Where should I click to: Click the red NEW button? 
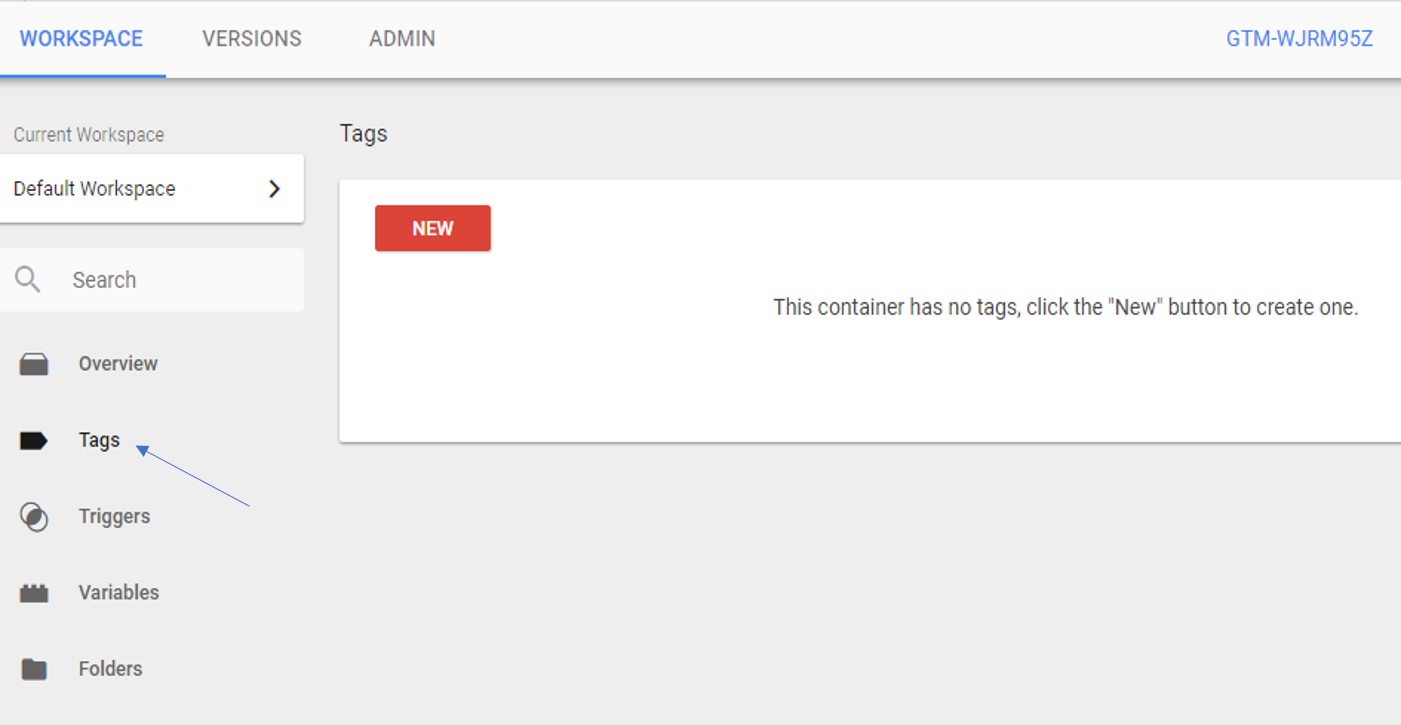433,228
